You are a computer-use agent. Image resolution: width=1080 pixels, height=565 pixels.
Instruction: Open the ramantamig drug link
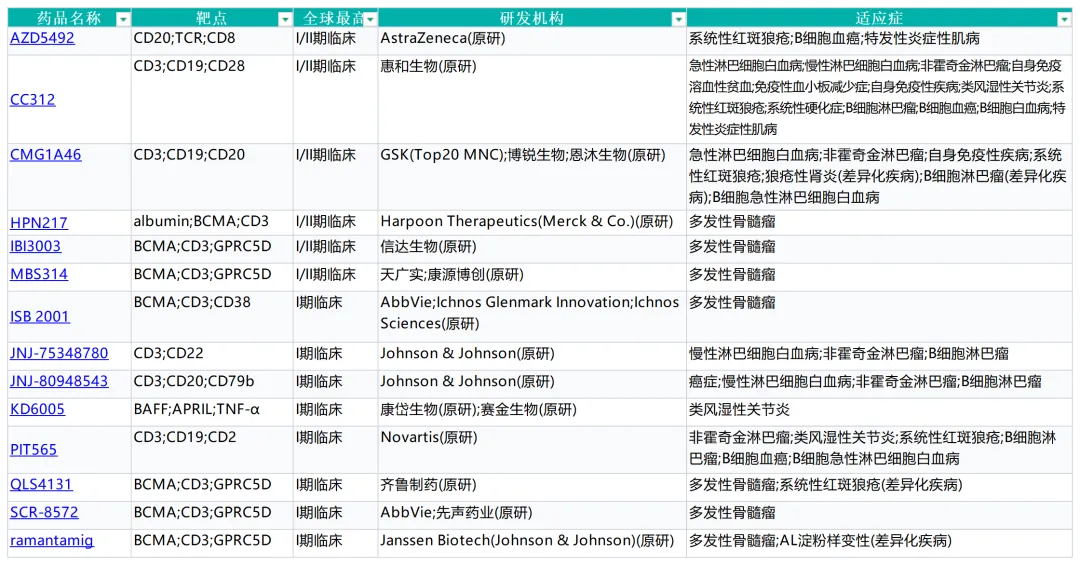click(52, 541)
